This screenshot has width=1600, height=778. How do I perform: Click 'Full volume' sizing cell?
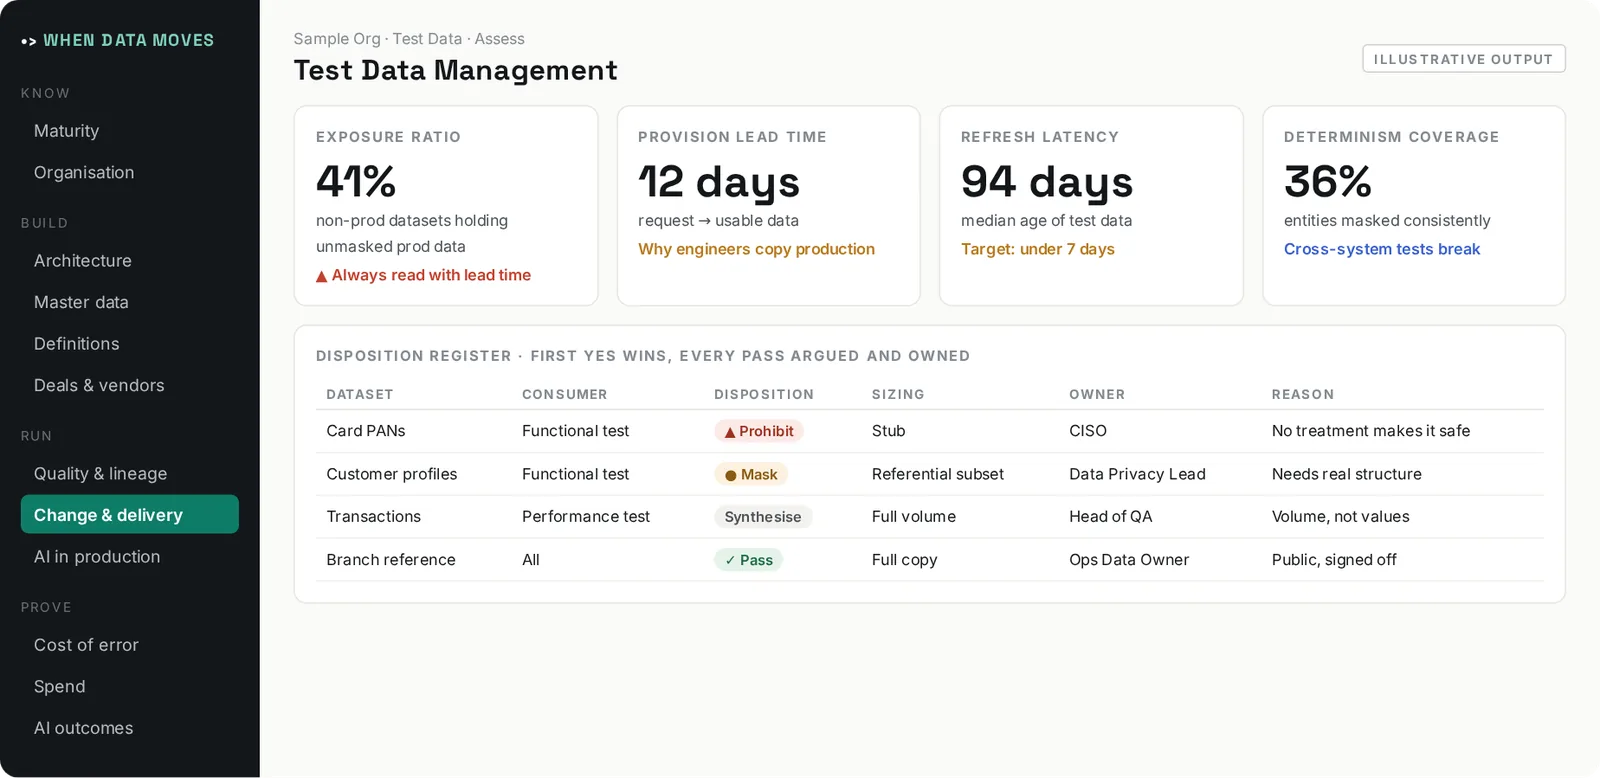914,517
